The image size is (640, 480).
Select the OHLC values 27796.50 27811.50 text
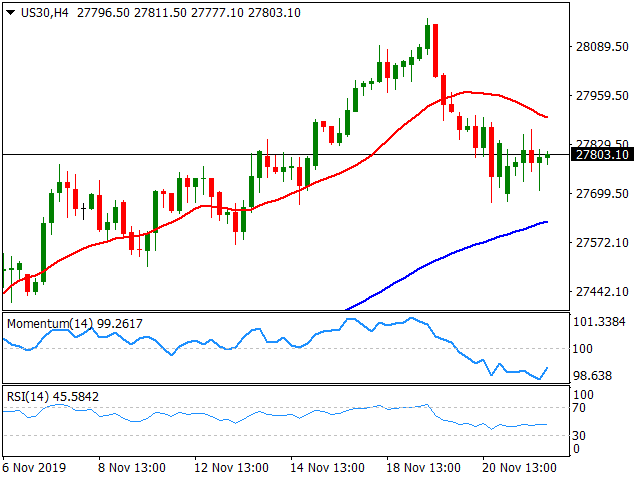(x=132, y=13)
